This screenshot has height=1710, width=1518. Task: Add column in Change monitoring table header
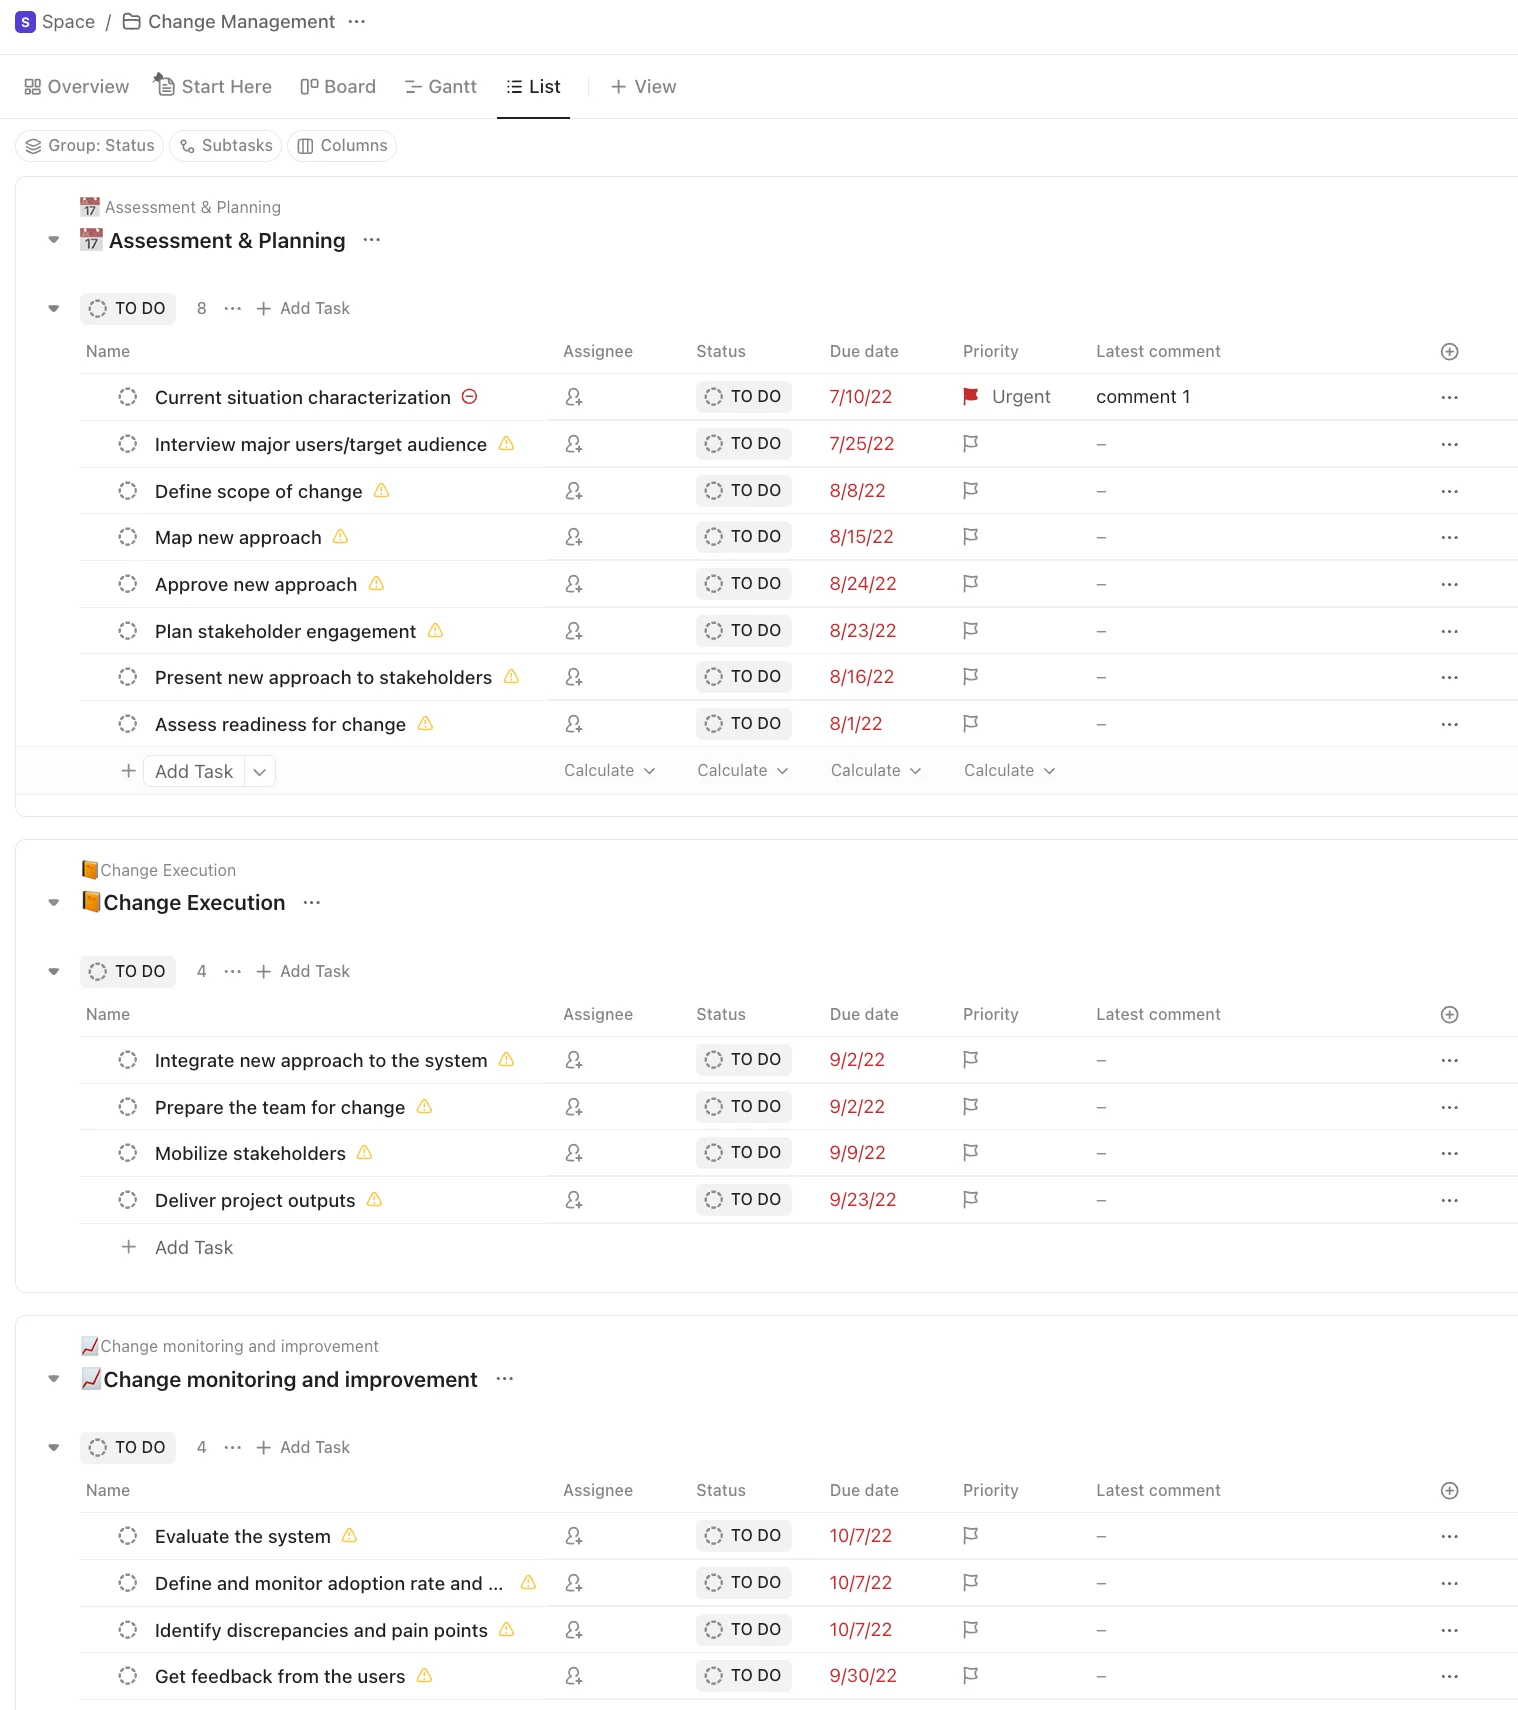[x=1450, y=1491]
